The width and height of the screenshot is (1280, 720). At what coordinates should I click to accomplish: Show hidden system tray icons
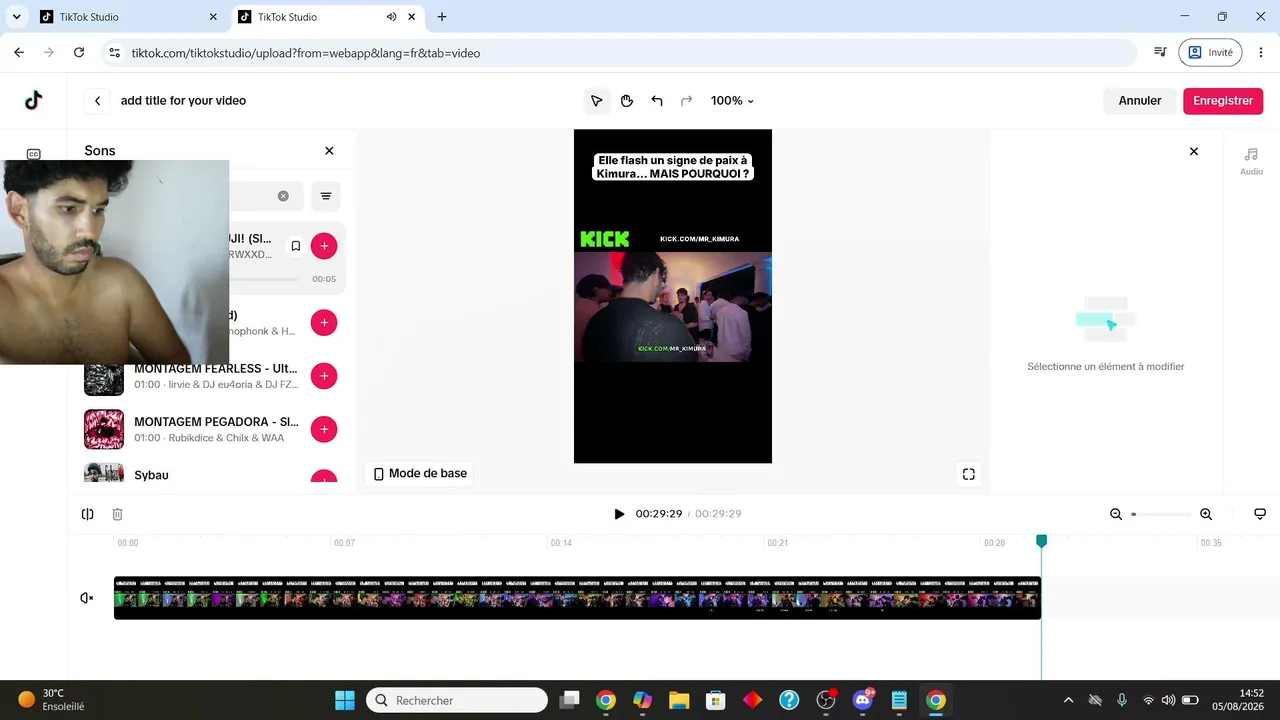[1068, 700]
